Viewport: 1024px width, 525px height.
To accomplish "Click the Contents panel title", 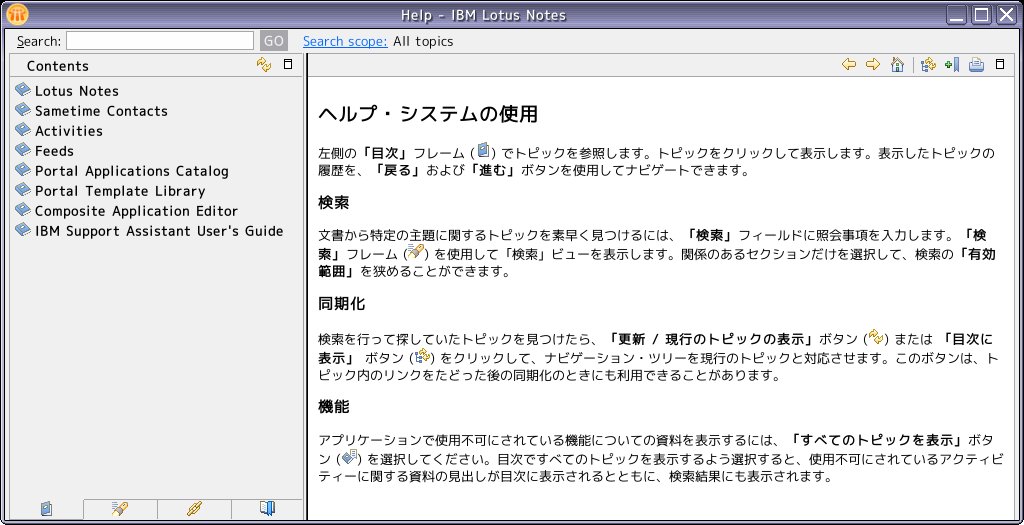I will click(57, 66).
